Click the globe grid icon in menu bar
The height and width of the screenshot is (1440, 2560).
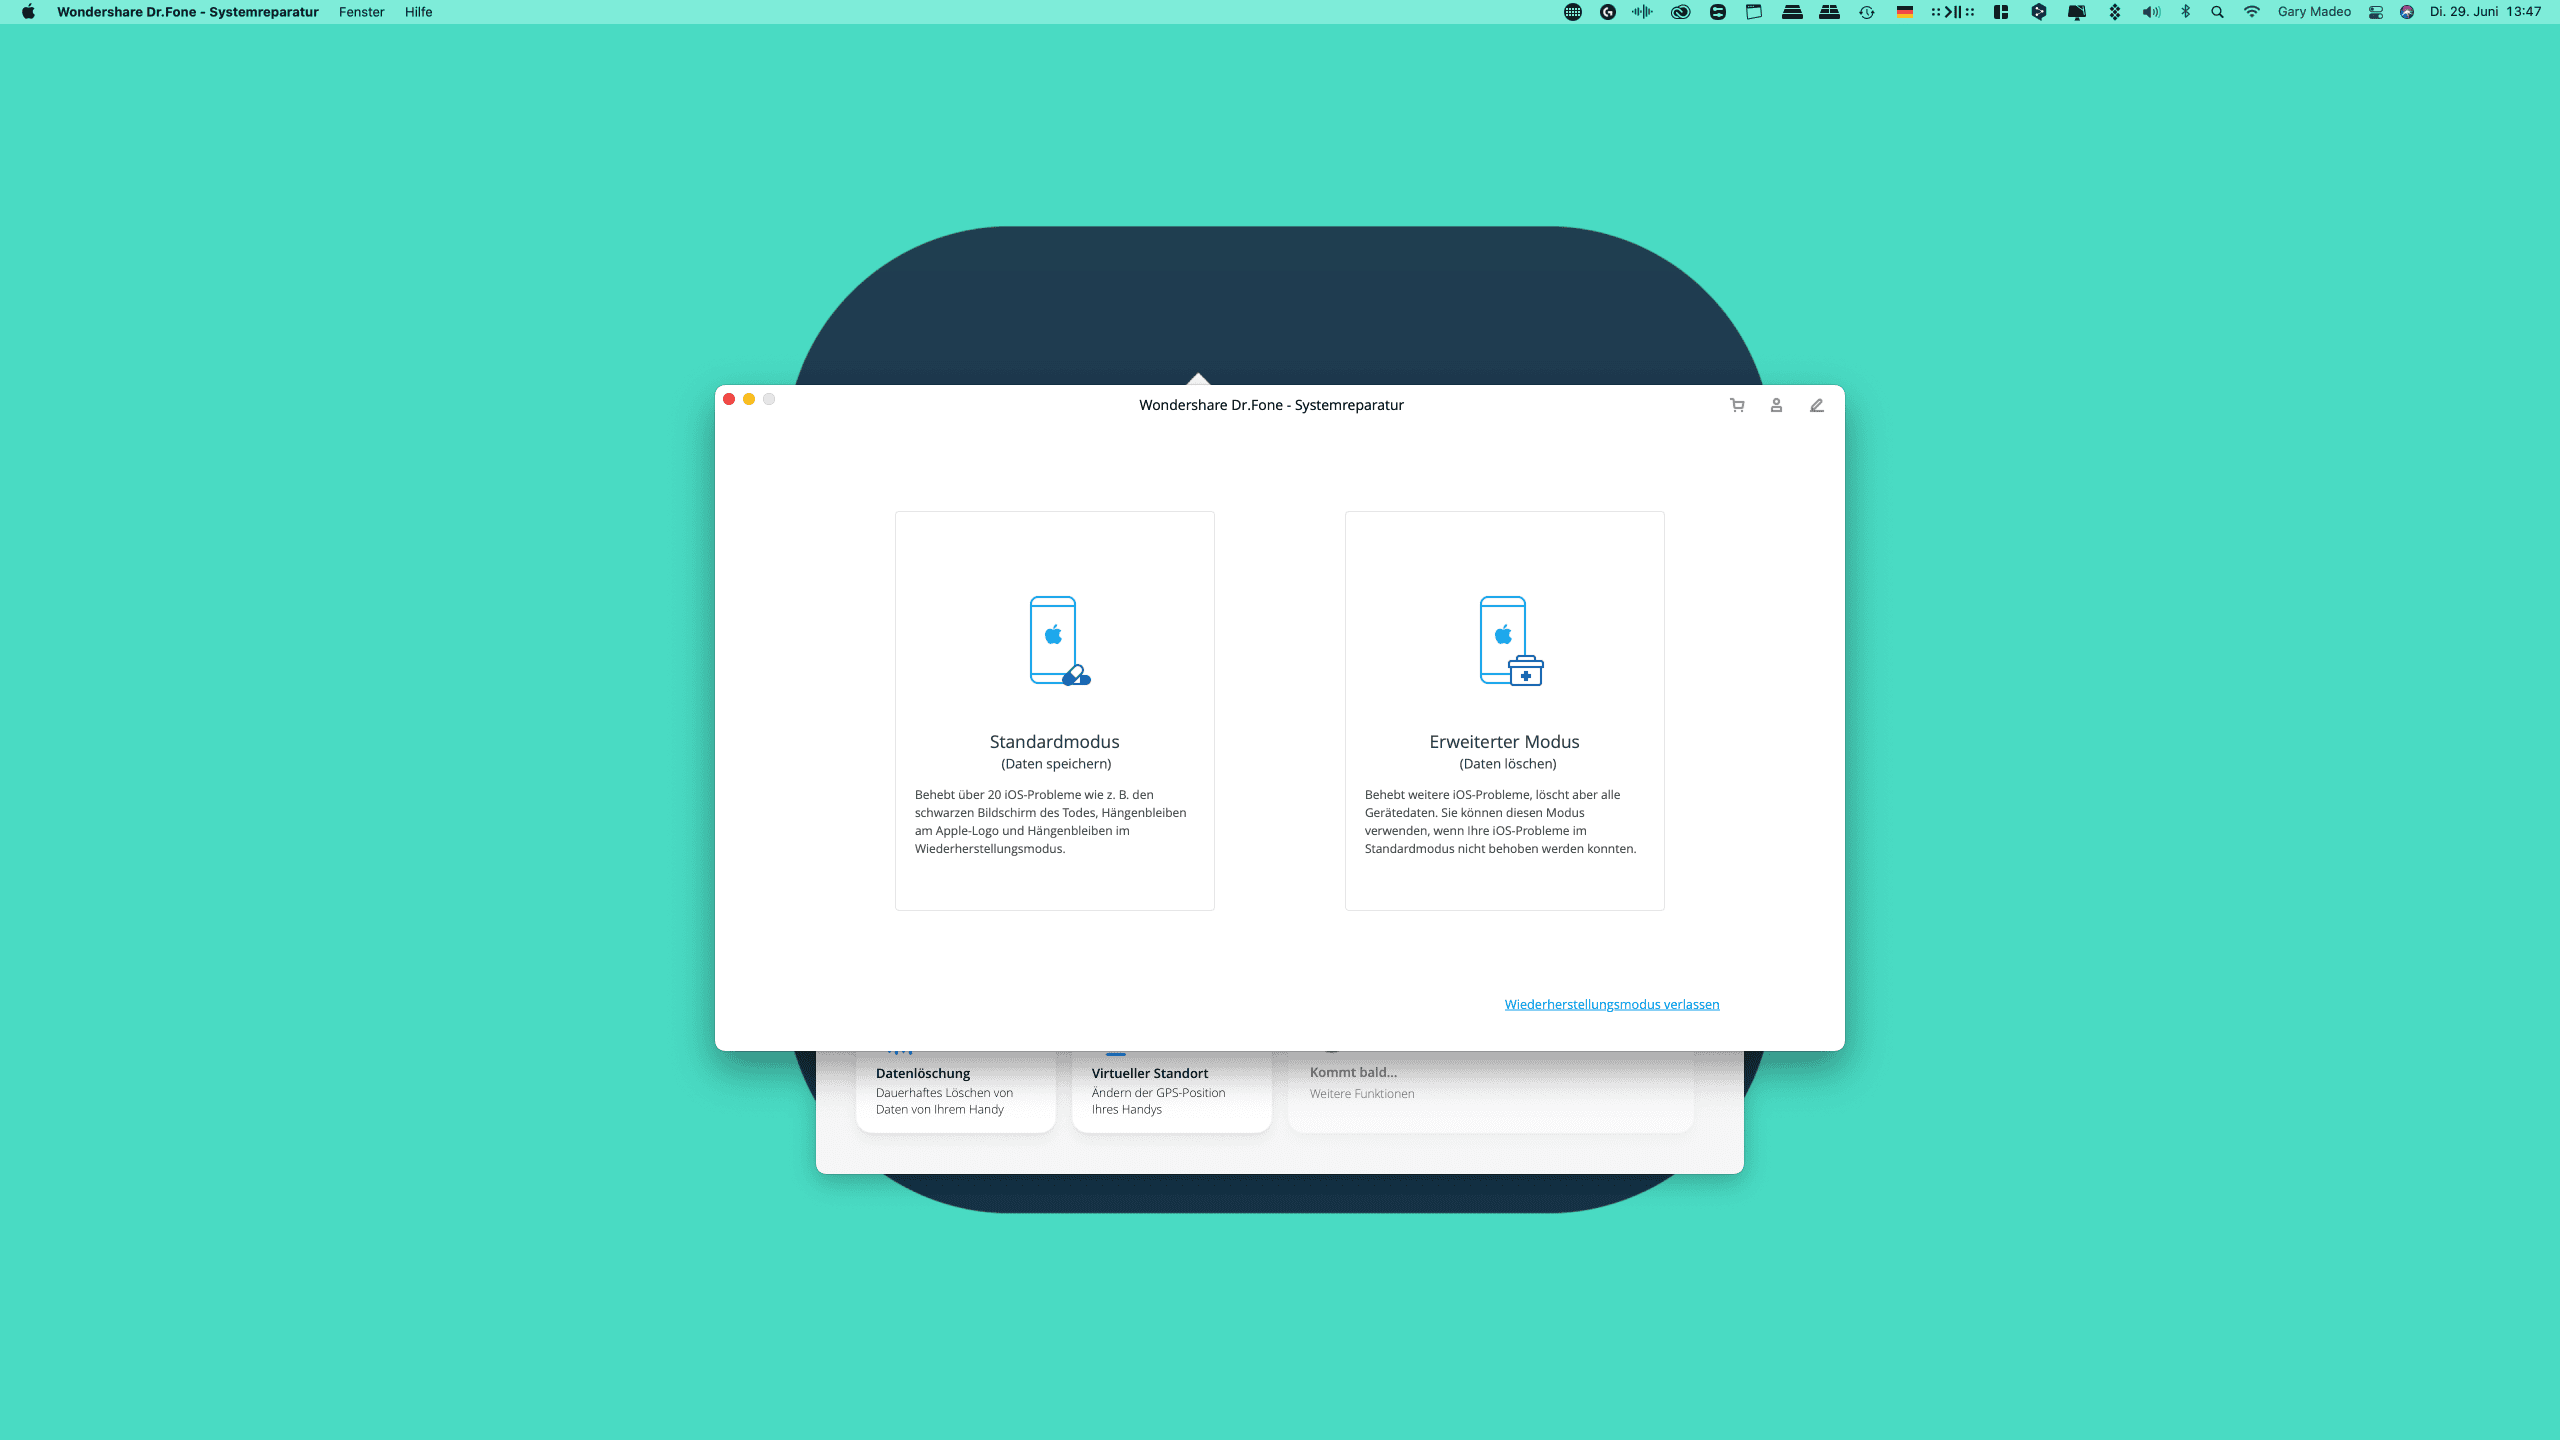(1573, 12)
